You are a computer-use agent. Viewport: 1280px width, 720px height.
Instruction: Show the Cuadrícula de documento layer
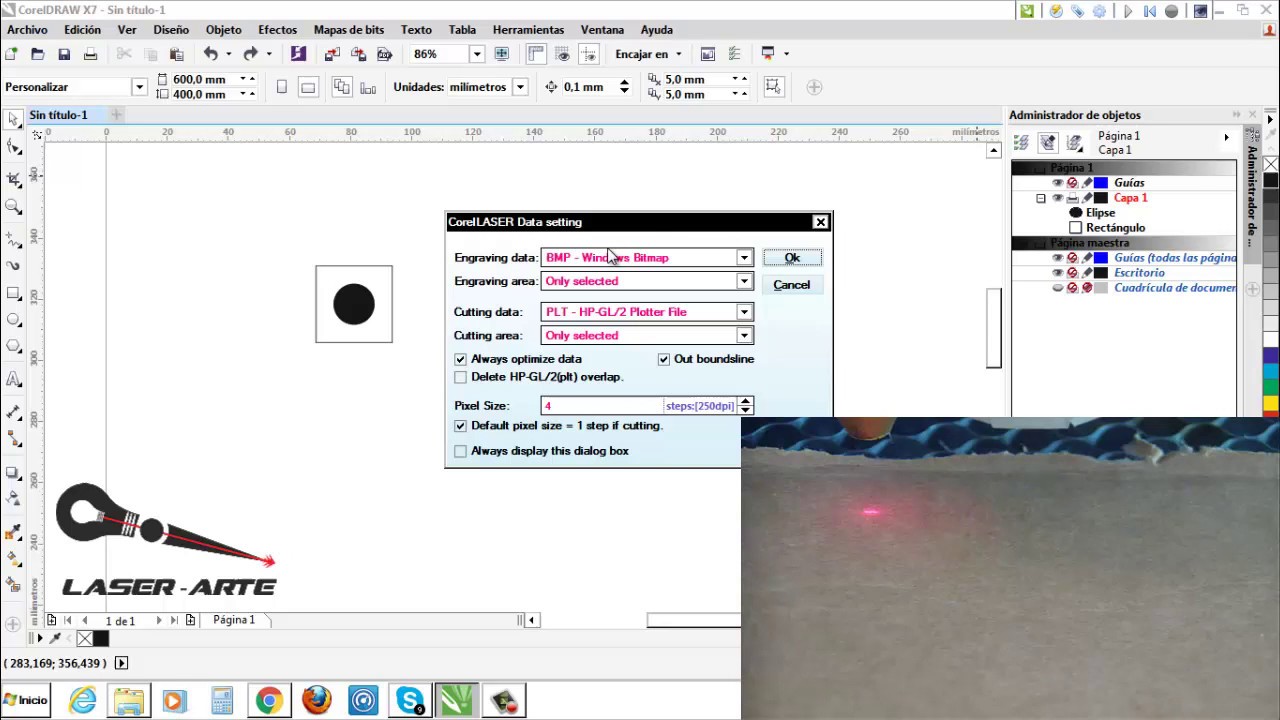pos(1057,288)
